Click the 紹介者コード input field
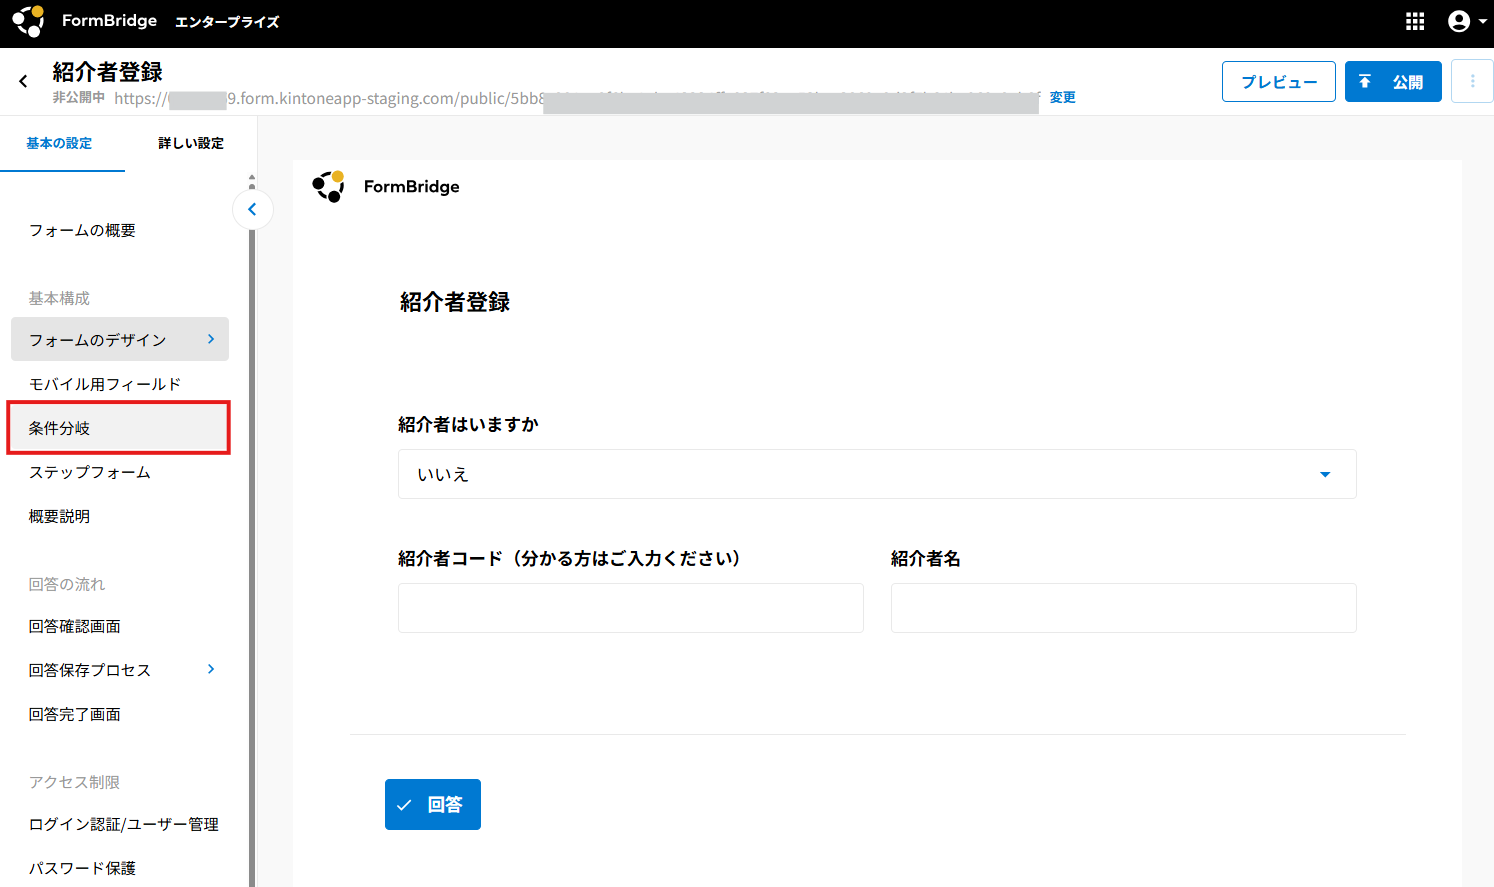1494x887 pixels. tap(630, 608)
